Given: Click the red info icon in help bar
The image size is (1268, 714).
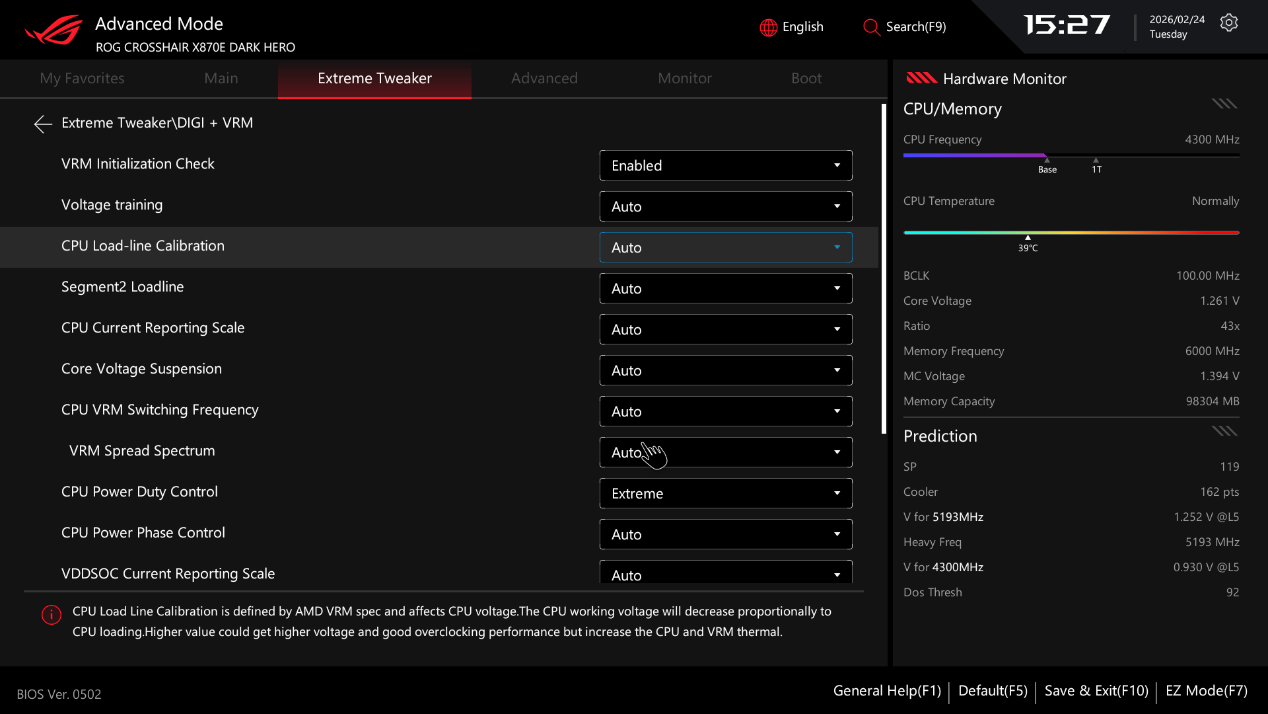Looking at the screenshot, I should (51, 615).
